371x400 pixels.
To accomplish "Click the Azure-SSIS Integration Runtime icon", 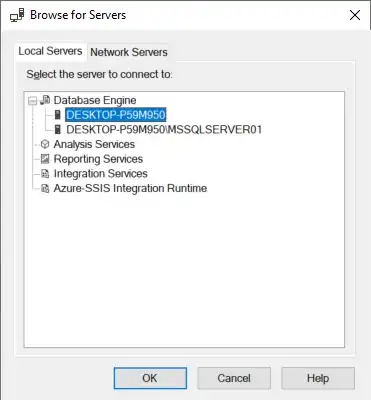I will coord(45,188).
